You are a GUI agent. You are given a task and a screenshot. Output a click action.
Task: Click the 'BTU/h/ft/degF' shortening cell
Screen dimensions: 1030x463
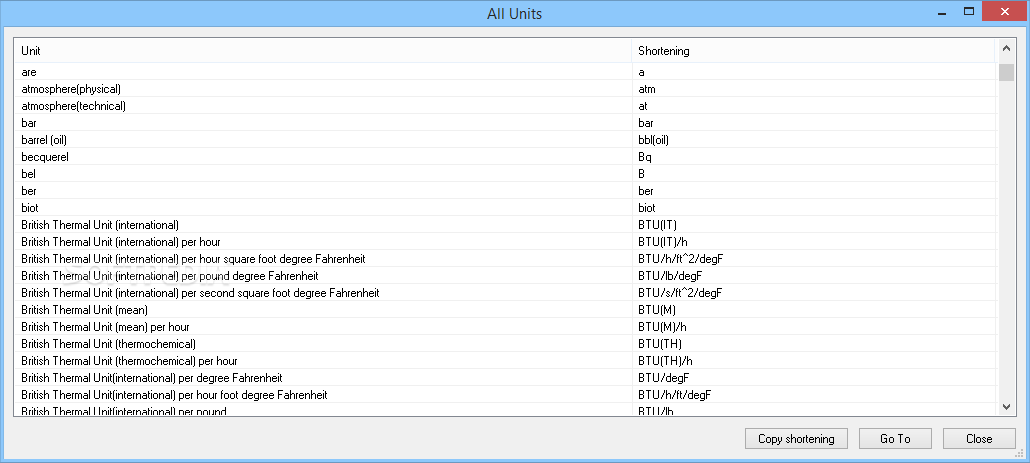tap(813, 396)
